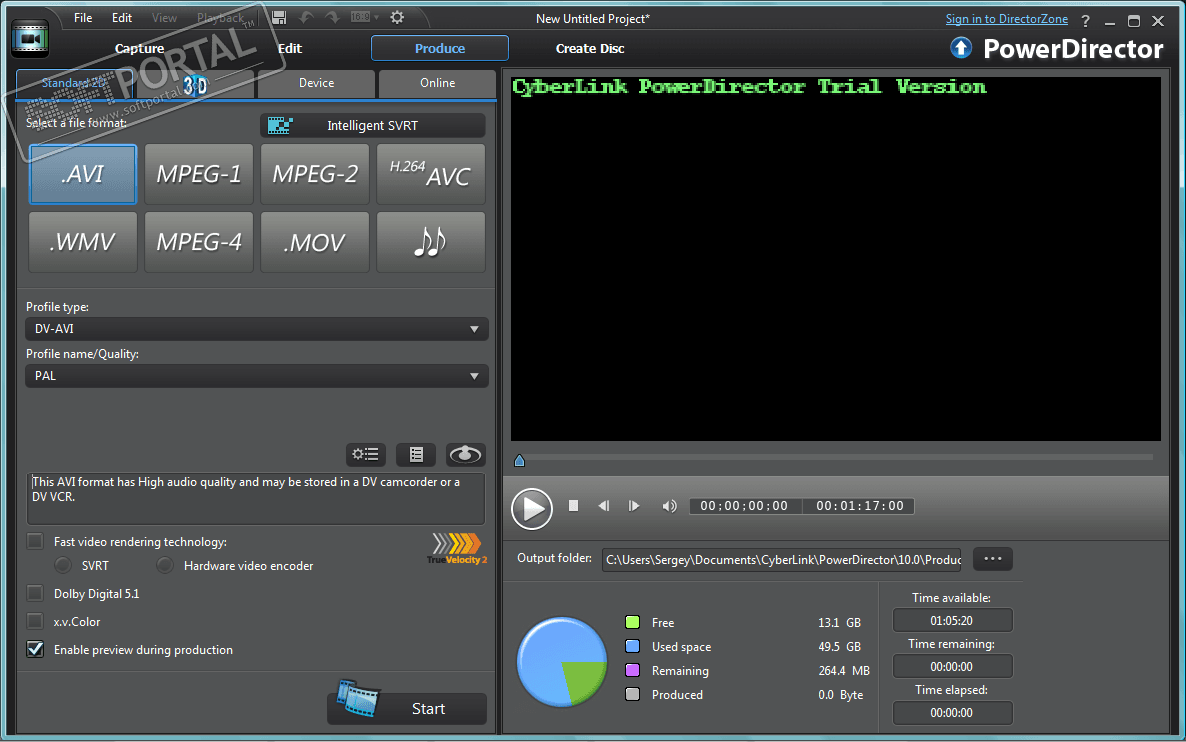This screenshot has width=1186, height=742.
Task: Click the AVI format description text box
Action: (256, 498)
